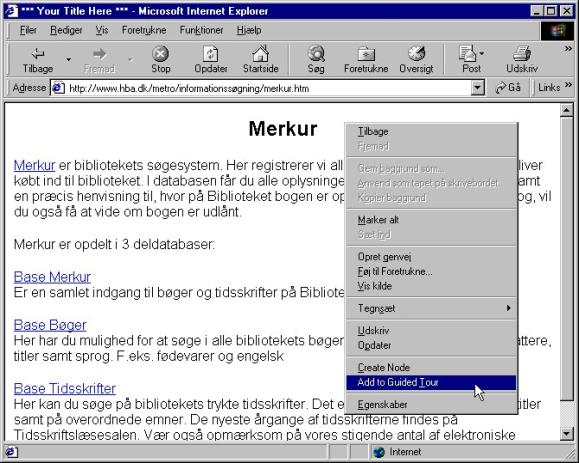The image size is (579, 463).
Task: Open the Base Tidsskrifter link
Action: point(65,388)
